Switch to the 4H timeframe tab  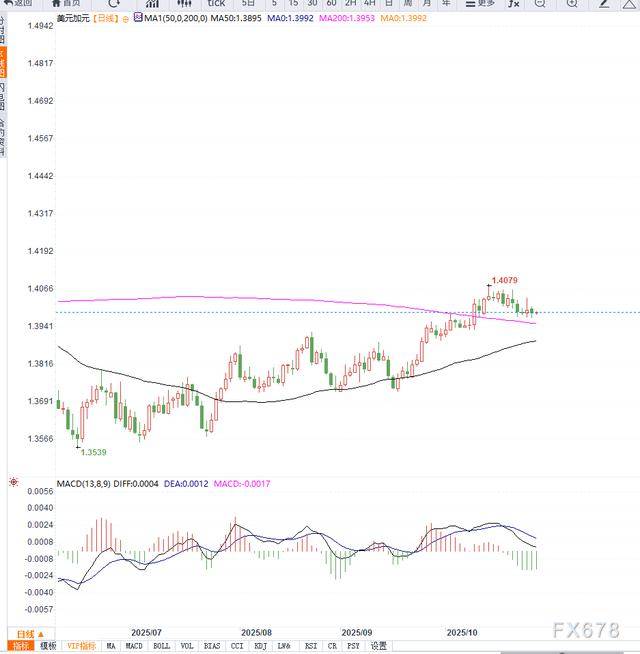(369, 3)
